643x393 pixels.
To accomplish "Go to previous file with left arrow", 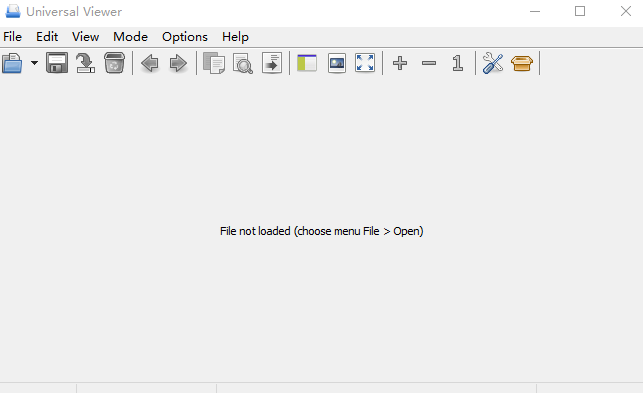I will tap(150, 64).
